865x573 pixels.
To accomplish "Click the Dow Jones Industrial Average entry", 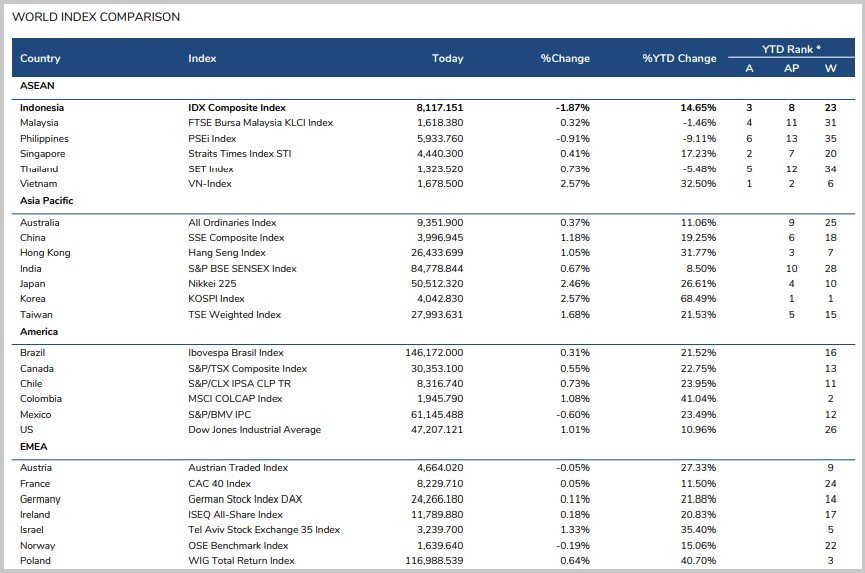I will tap(254, 430).
